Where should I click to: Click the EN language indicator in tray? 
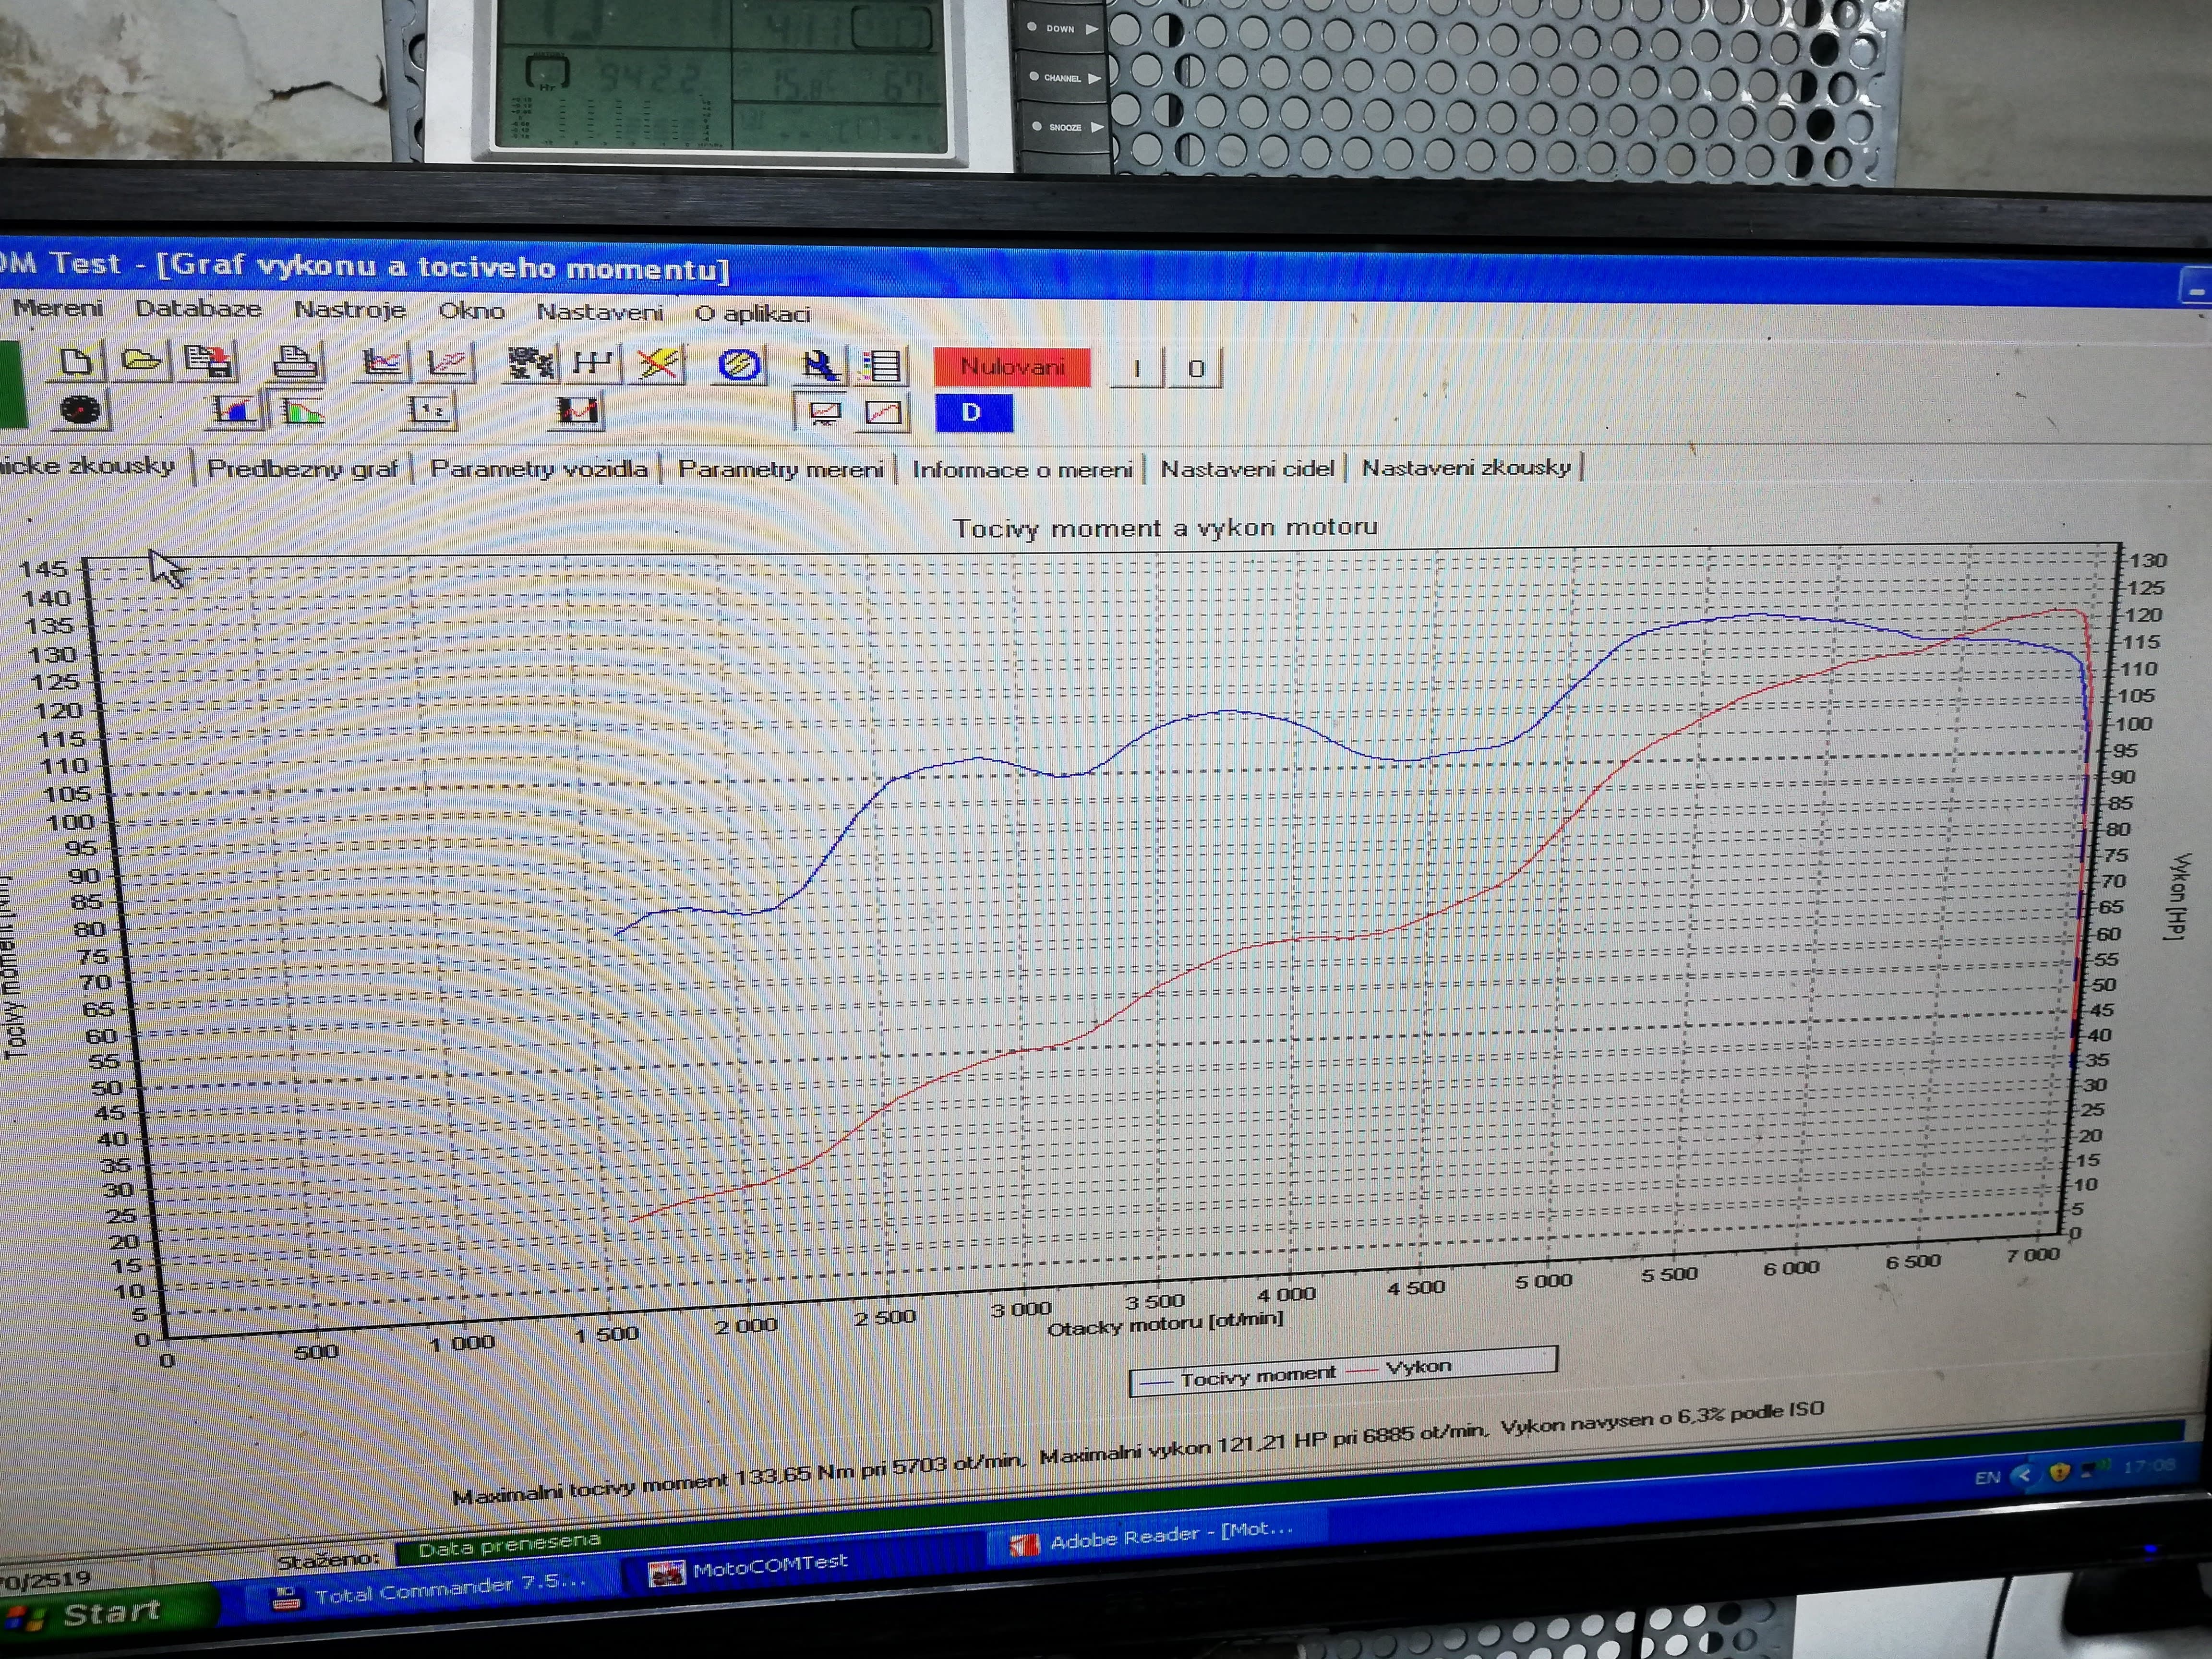click(x=1987, y=1478)
